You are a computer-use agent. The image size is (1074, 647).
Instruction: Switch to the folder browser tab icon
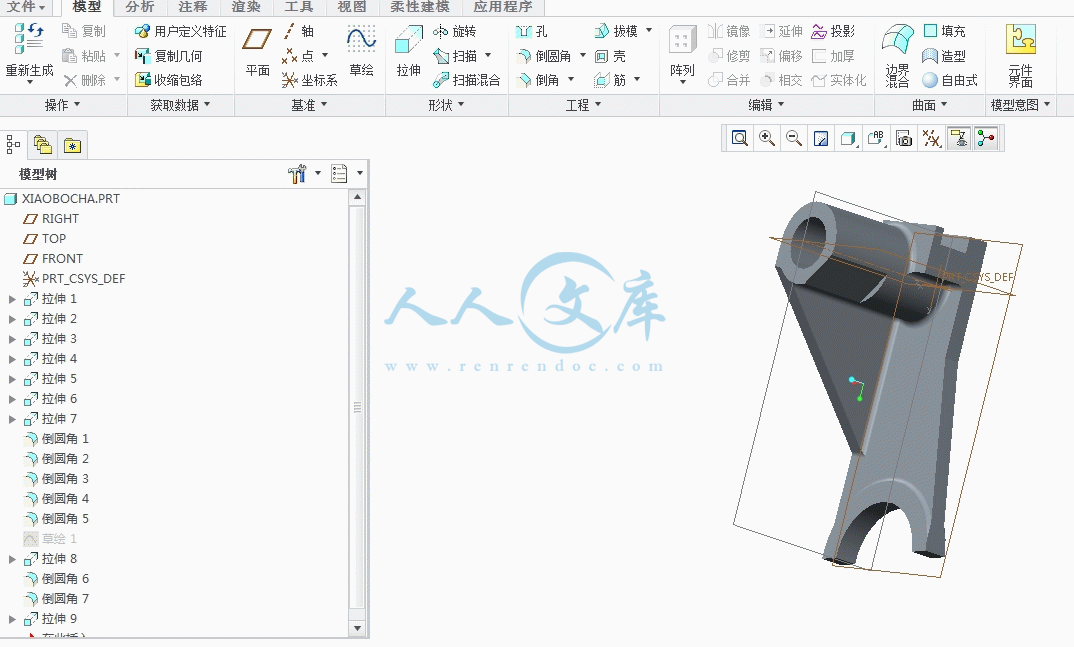point(43,144)
